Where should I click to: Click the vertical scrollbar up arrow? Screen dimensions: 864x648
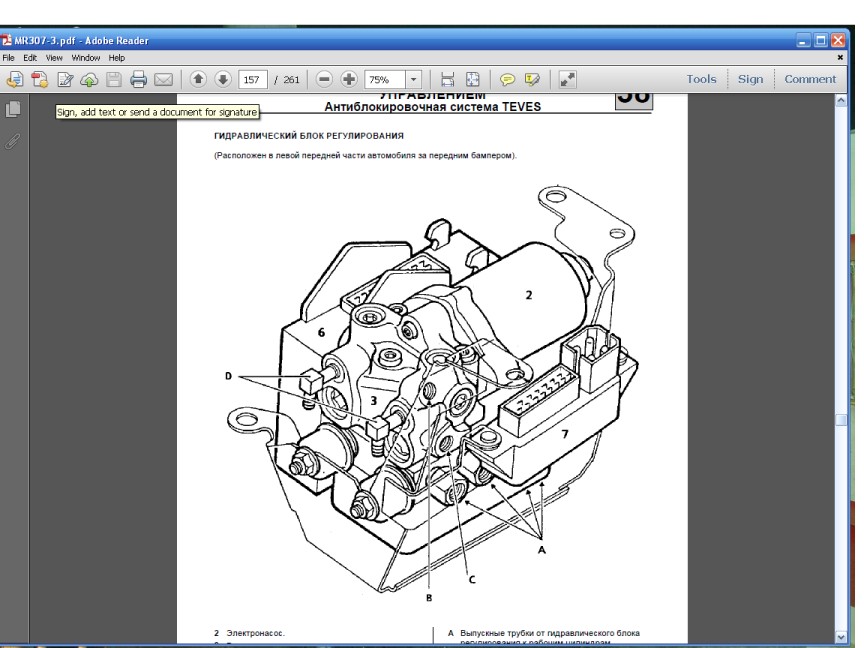tap(841, 100)
